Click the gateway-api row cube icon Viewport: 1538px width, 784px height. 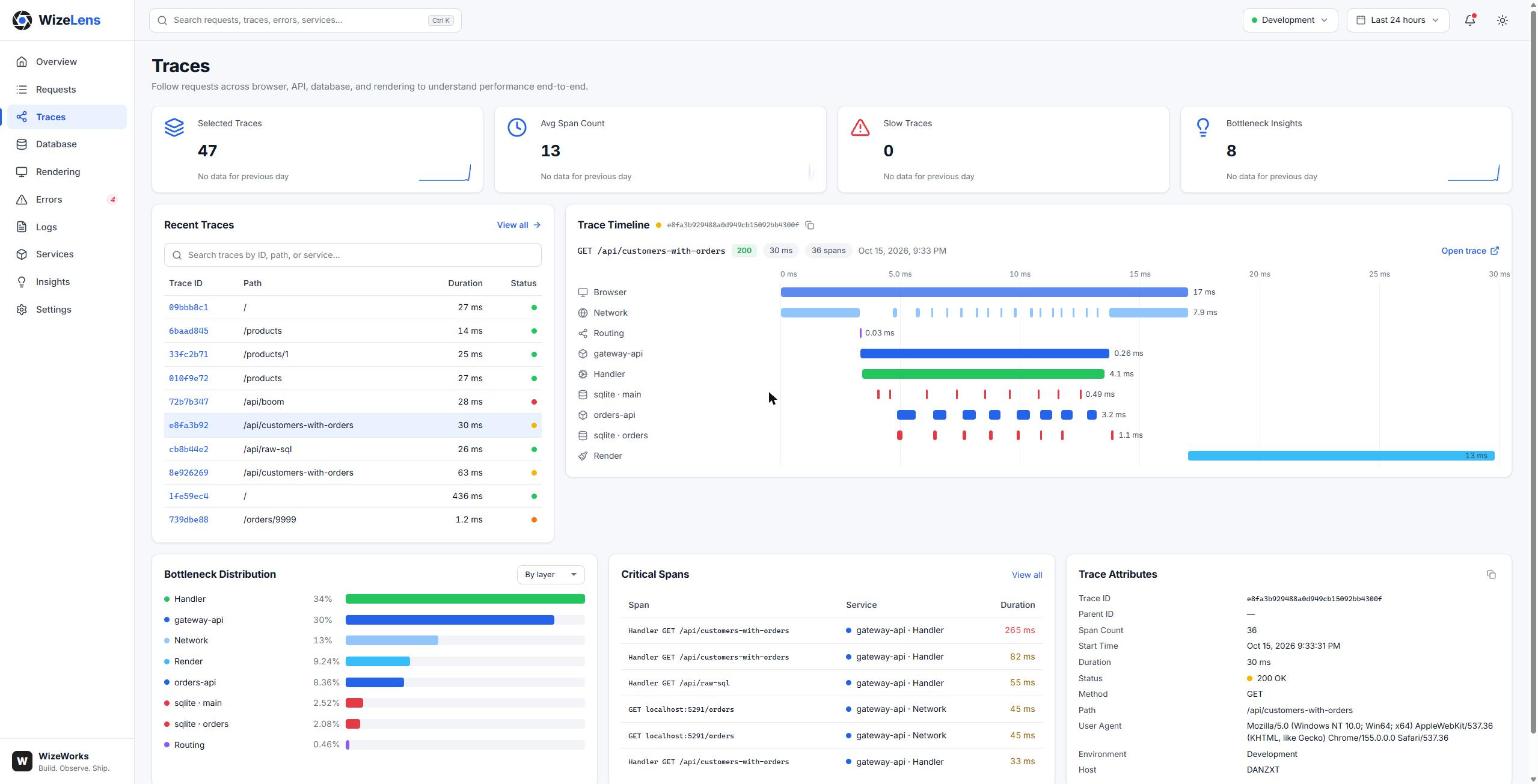point(583,354)
